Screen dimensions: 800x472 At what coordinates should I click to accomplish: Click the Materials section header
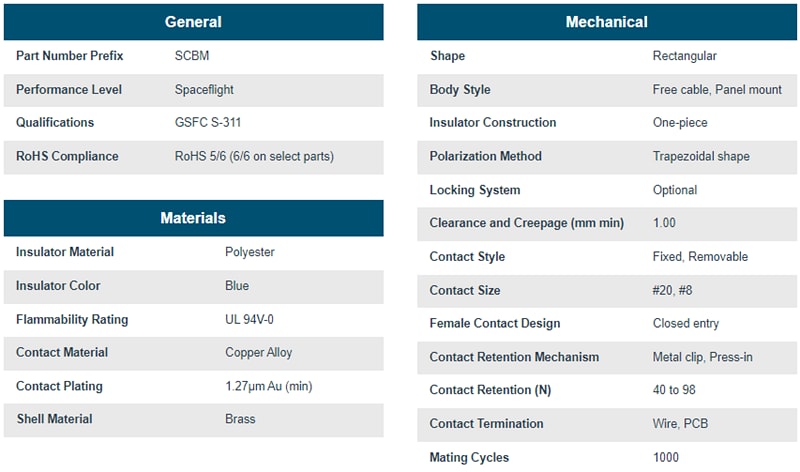point(193,218)
